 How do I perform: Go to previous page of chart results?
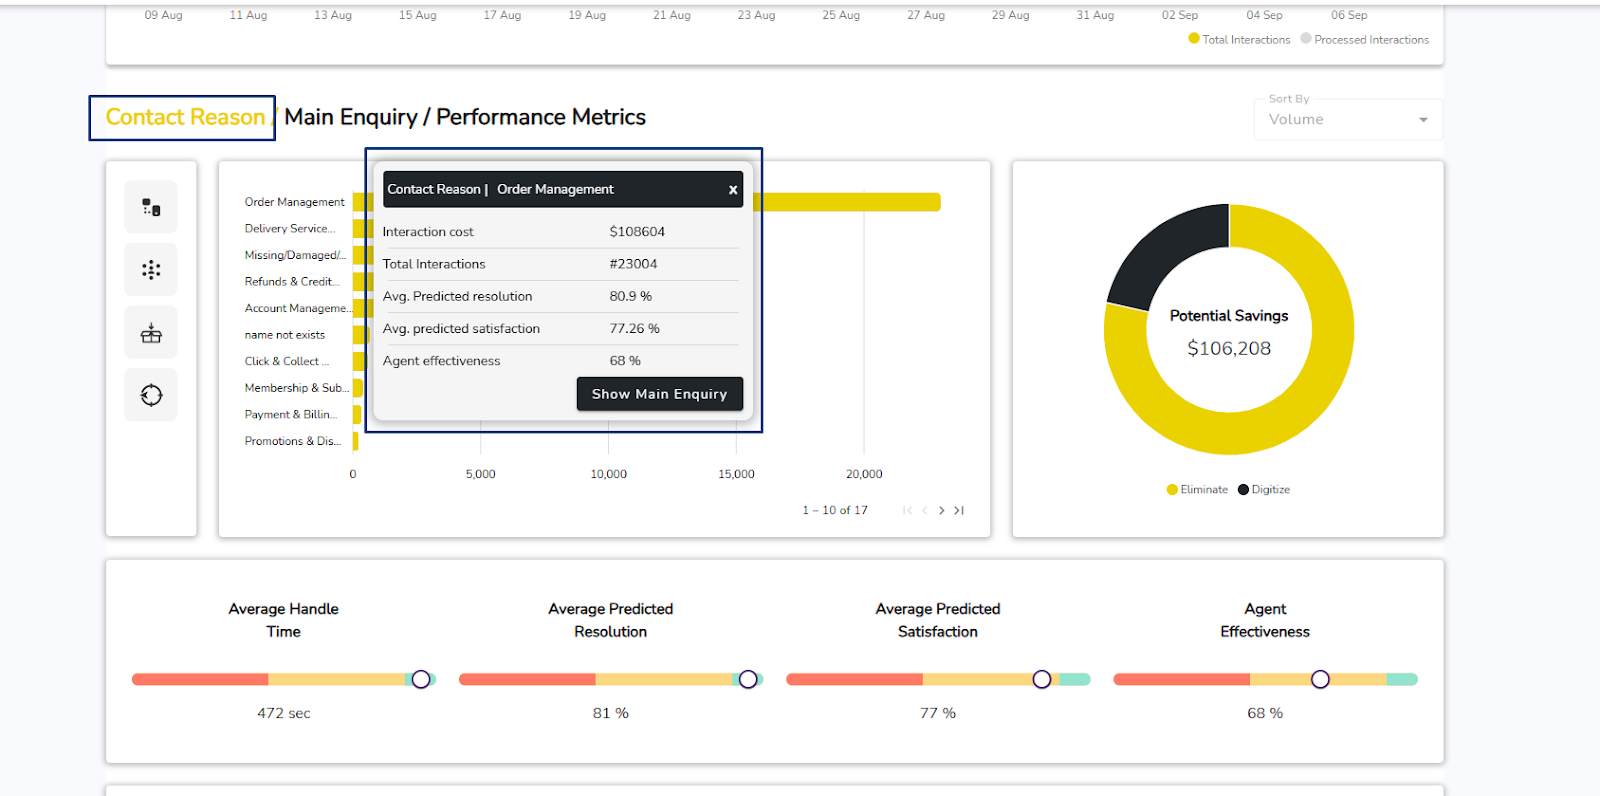click(x=925, y=510)
